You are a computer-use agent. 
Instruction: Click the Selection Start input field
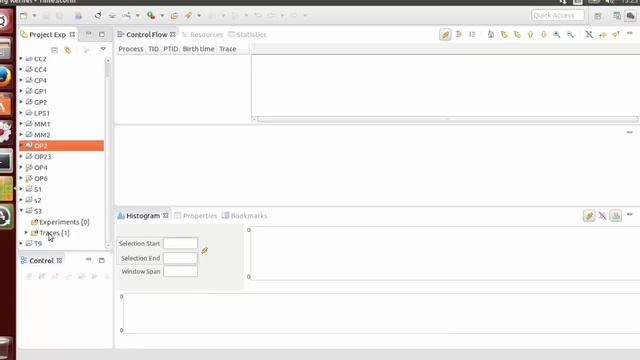coord(180,243)
